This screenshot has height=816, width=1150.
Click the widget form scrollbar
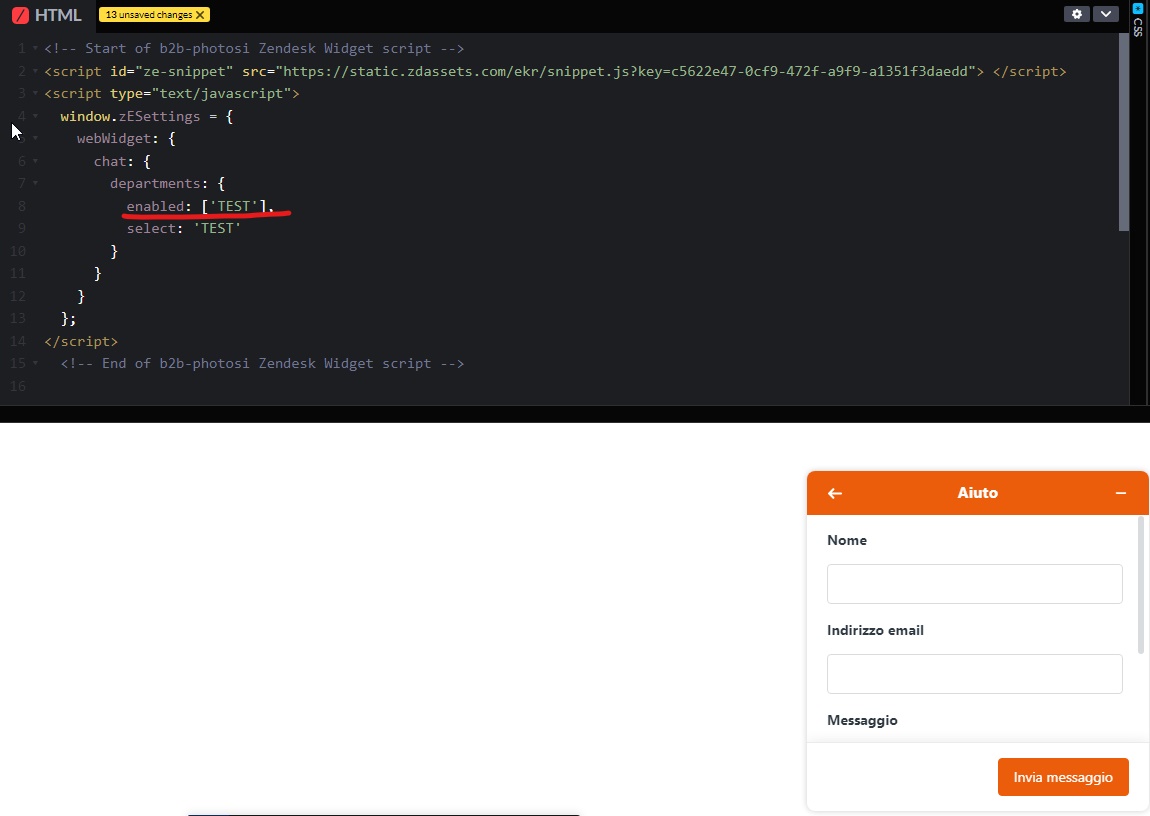click(1141, 585)
